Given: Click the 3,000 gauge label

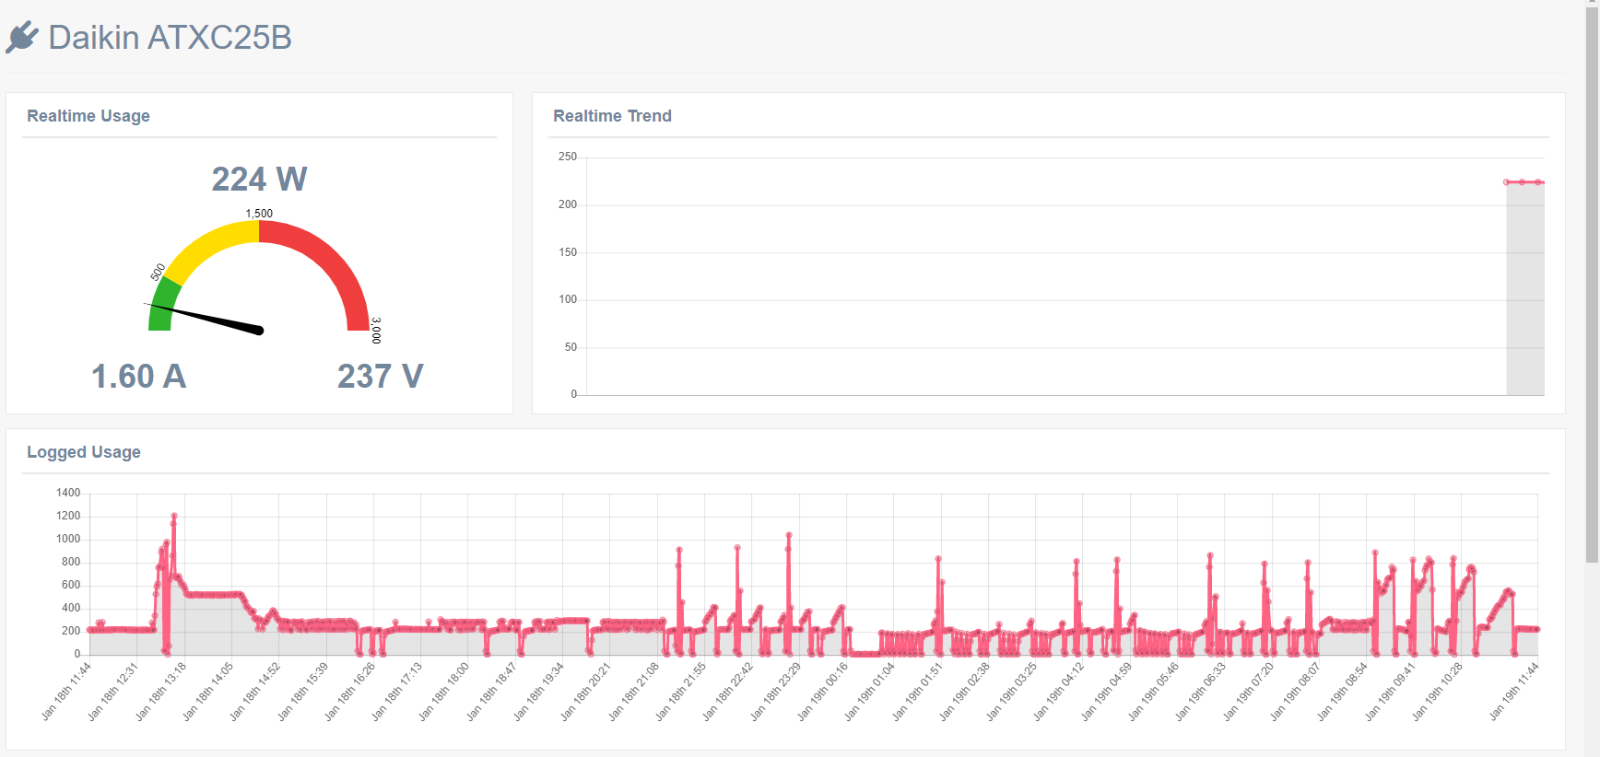Looking at the screenshot, I should (376, 330).
